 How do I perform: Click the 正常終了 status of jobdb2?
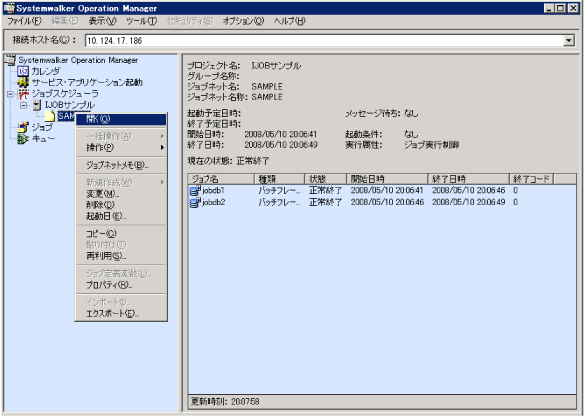point(325,202)
